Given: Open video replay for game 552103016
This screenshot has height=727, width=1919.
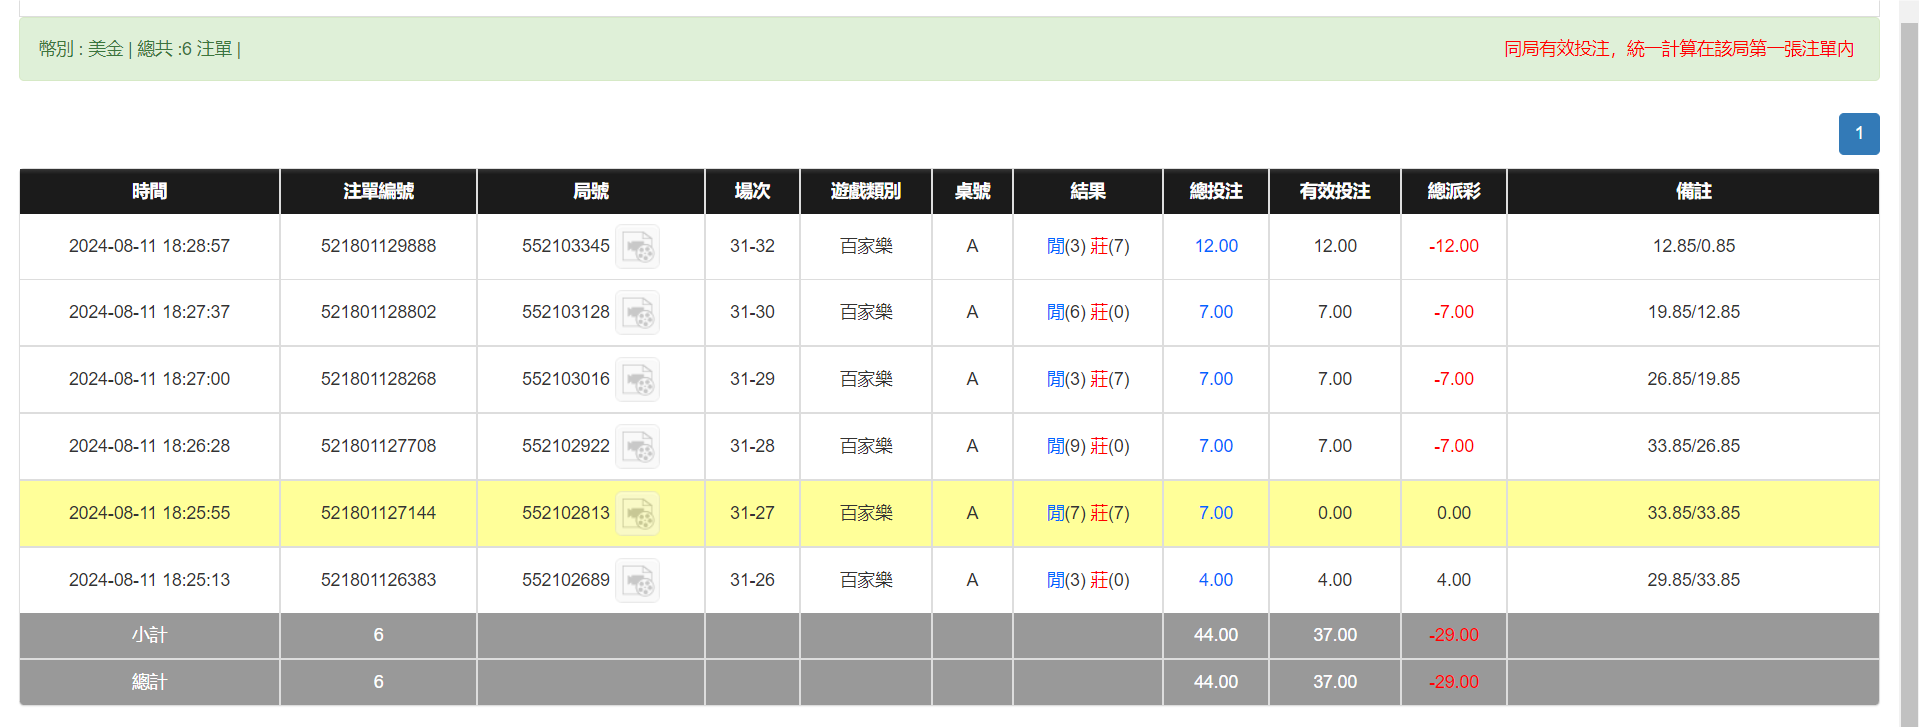Looking at the screenshot, I should coord(638,380).
